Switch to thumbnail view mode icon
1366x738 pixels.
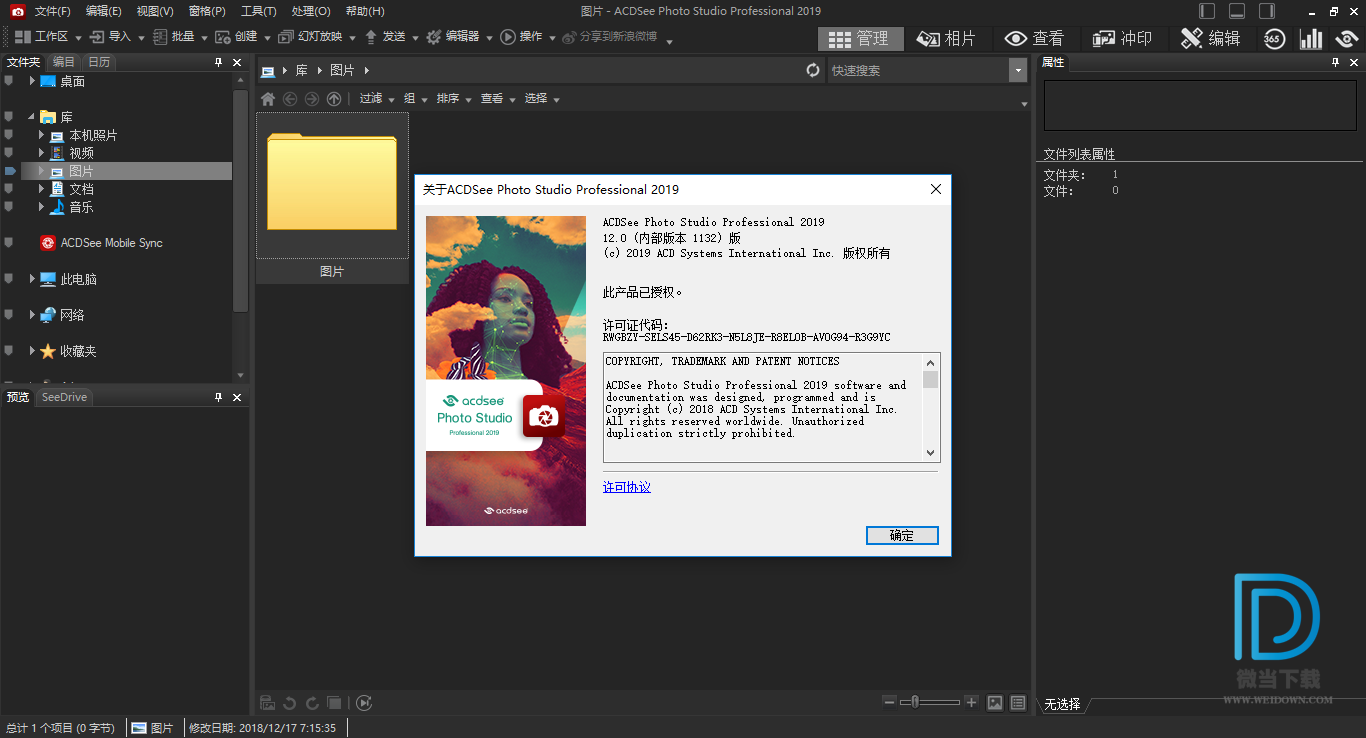point(995,703)
